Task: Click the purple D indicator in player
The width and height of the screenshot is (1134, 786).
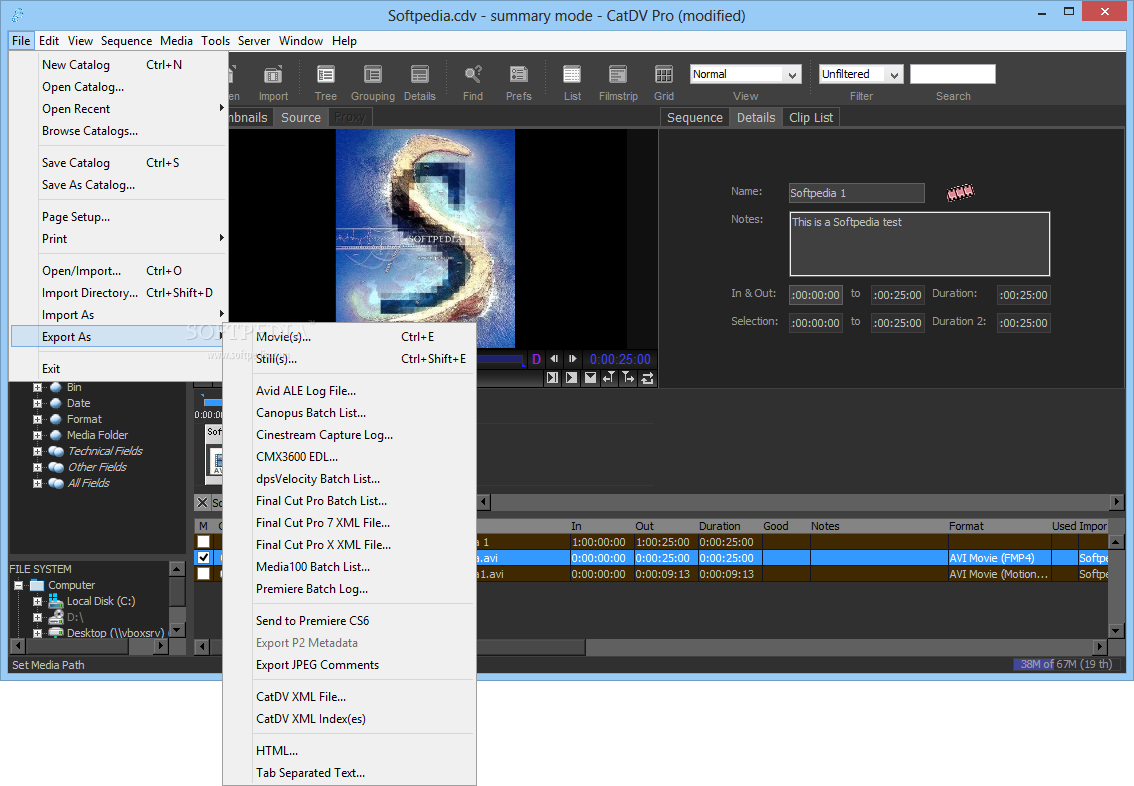Action: click(x=537, y=359)
